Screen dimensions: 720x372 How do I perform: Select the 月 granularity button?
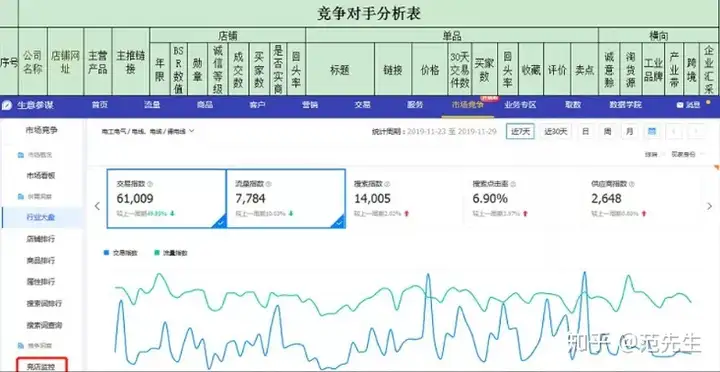pyautogui.click(x=630, y=132)
